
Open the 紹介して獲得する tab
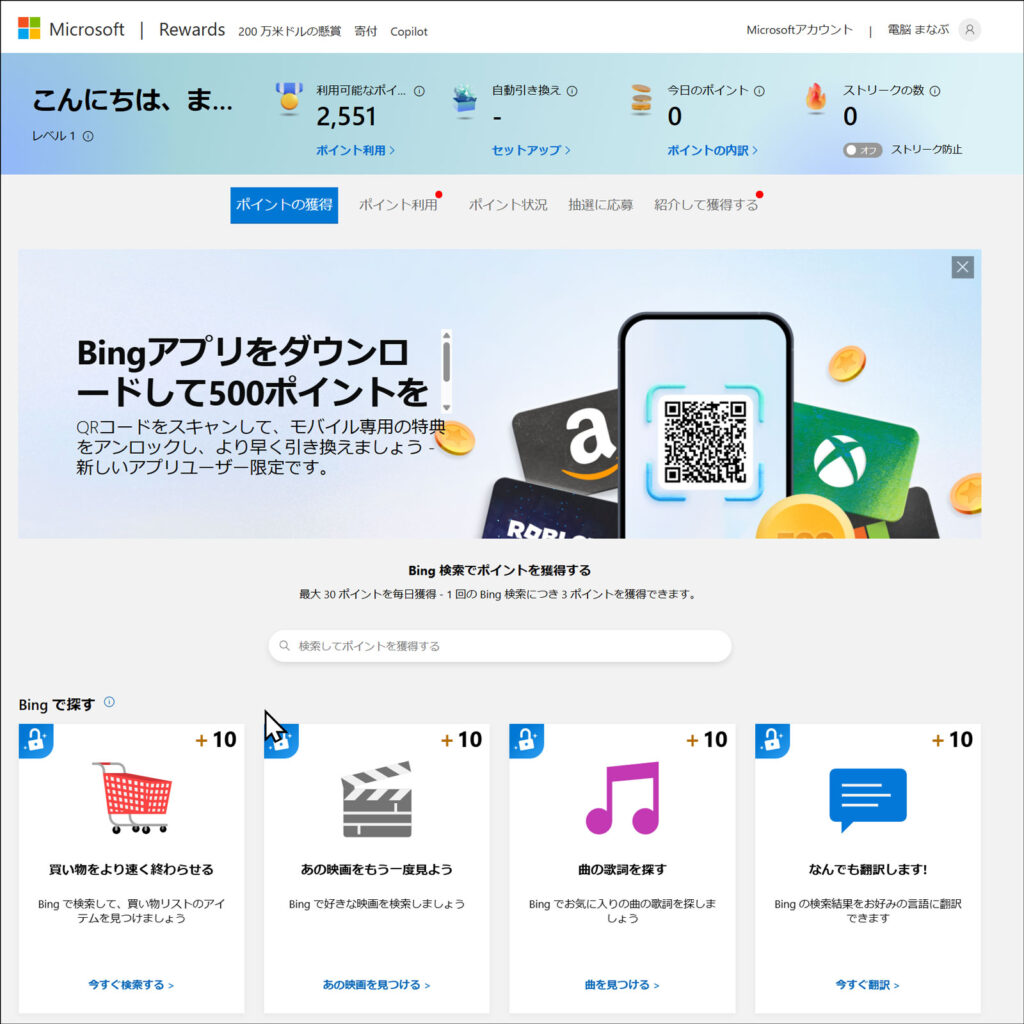[706, 205]
